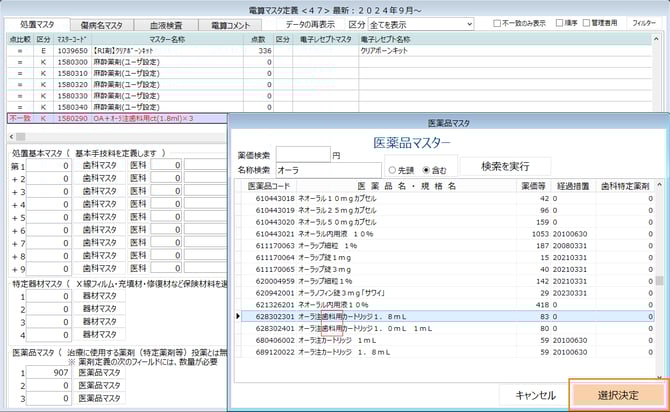Click the フィルター label at top right
This screenshot has height=412, width=670.
(x=644, y=23)
